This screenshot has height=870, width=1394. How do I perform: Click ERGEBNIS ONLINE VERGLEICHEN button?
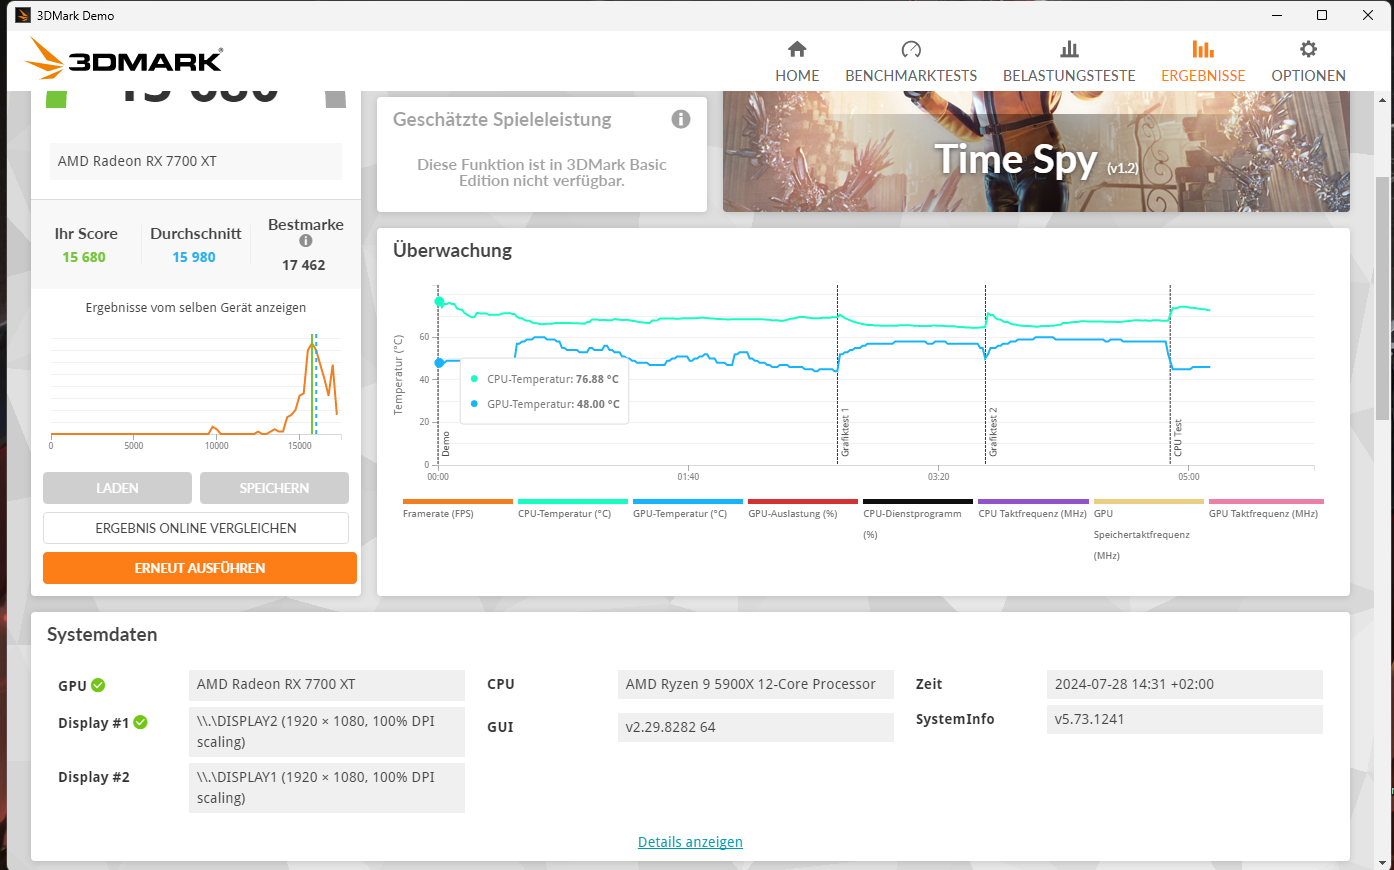pos(196,528)
